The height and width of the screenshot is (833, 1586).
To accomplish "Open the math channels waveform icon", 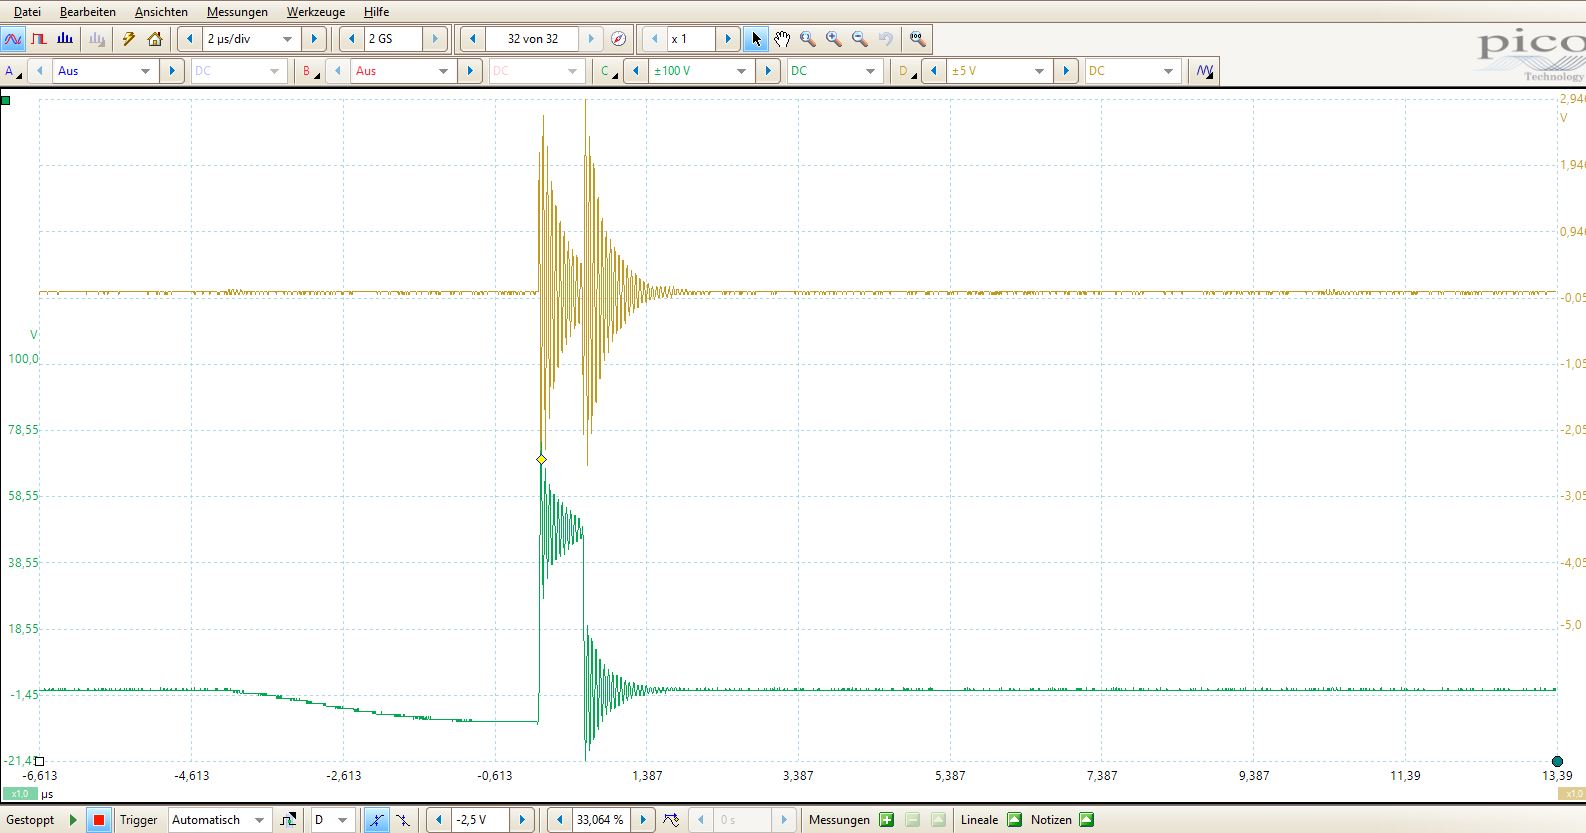I will pos(1205,71).
